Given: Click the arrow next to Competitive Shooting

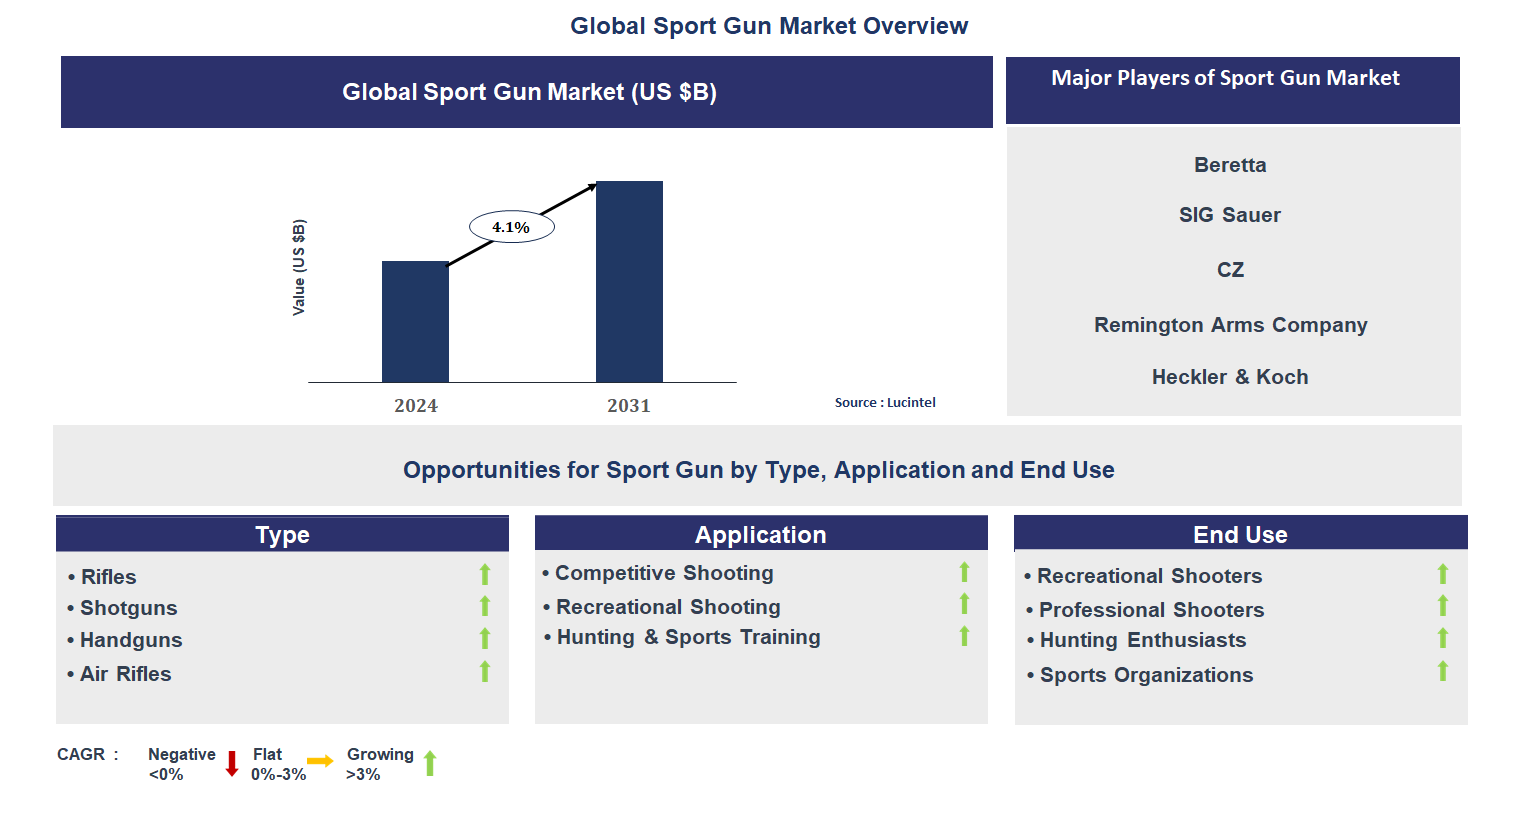Looking at the screenshot, I should pyautogui.click(x=963, y=572).
